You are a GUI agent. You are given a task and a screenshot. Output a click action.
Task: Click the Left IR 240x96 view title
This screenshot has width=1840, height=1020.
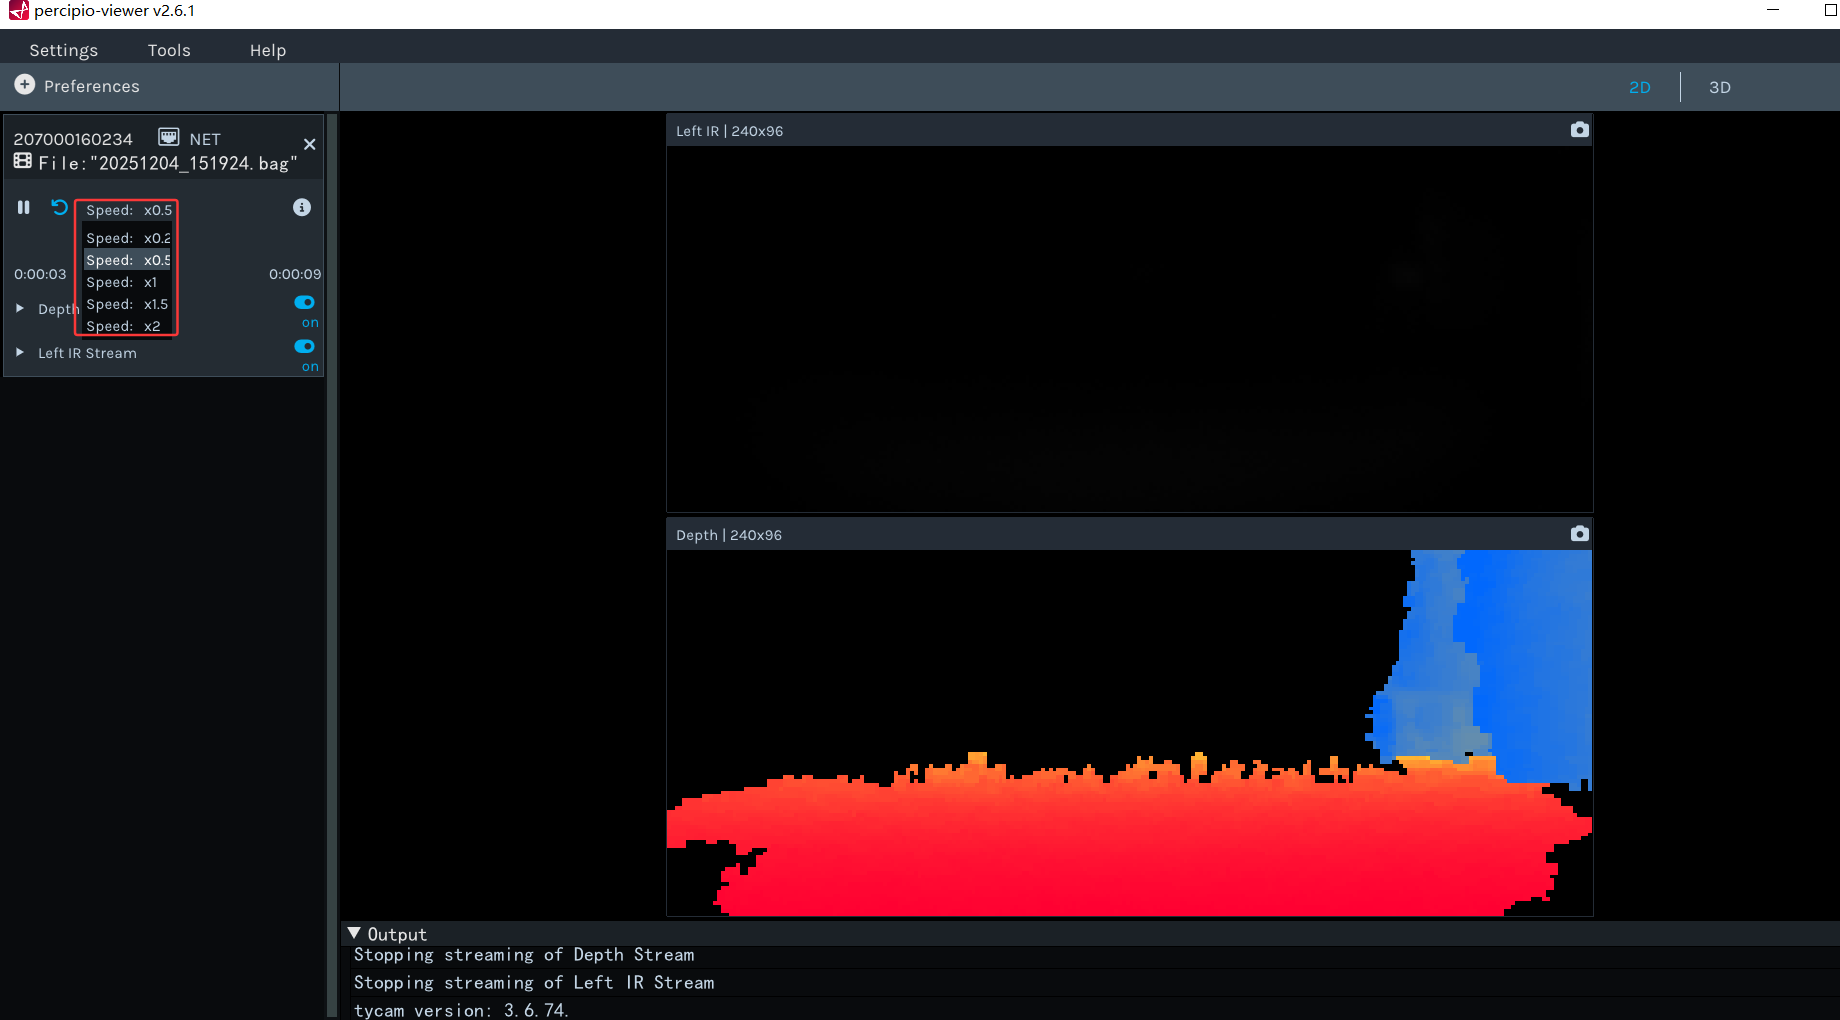730,131
